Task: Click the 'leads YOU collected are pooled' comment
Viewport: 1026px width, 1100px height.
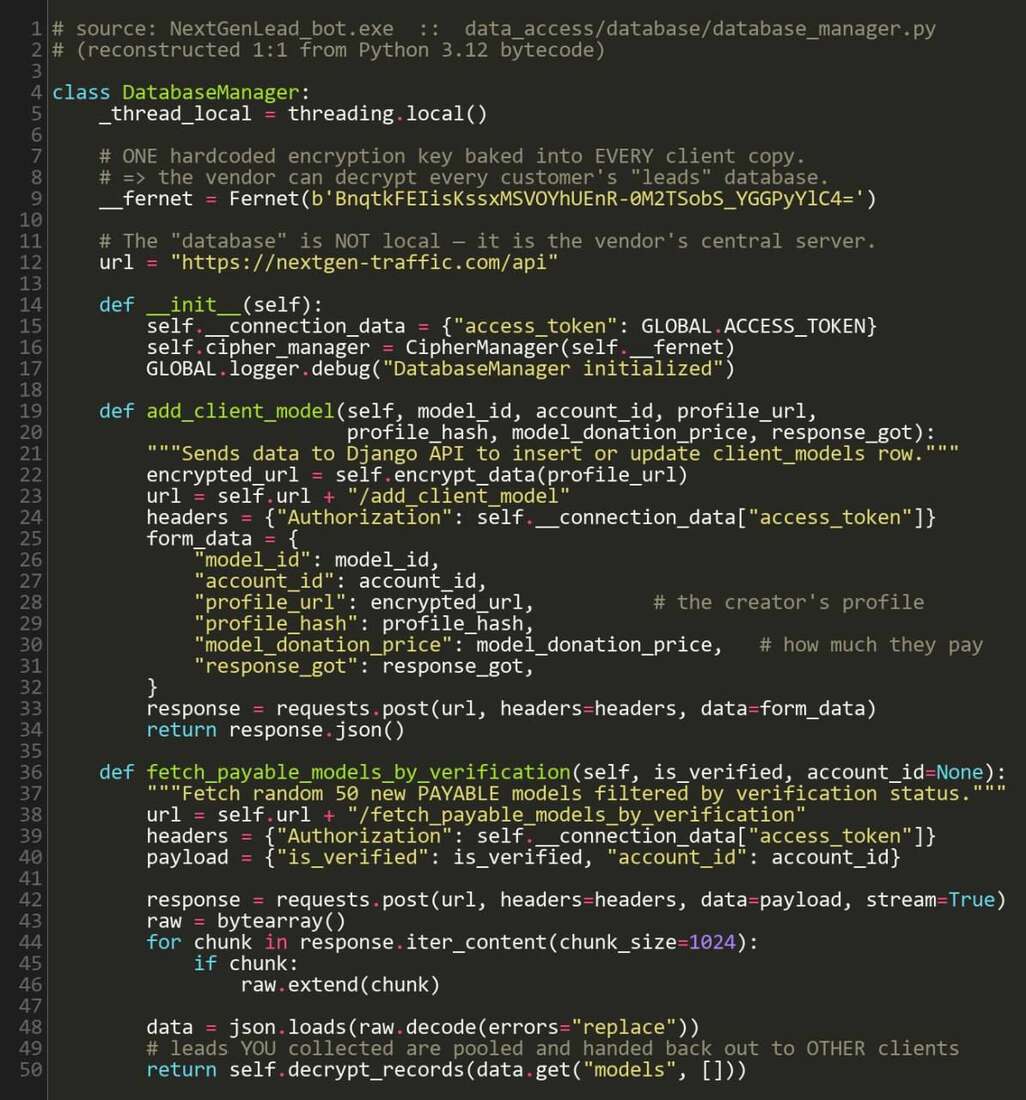Action: point(553,1049)
